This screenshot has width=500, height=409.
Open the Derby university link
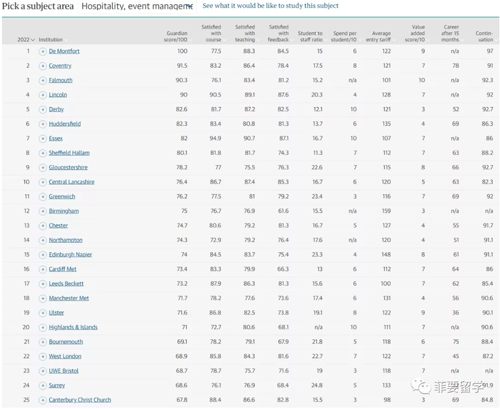tap(56, 109)
